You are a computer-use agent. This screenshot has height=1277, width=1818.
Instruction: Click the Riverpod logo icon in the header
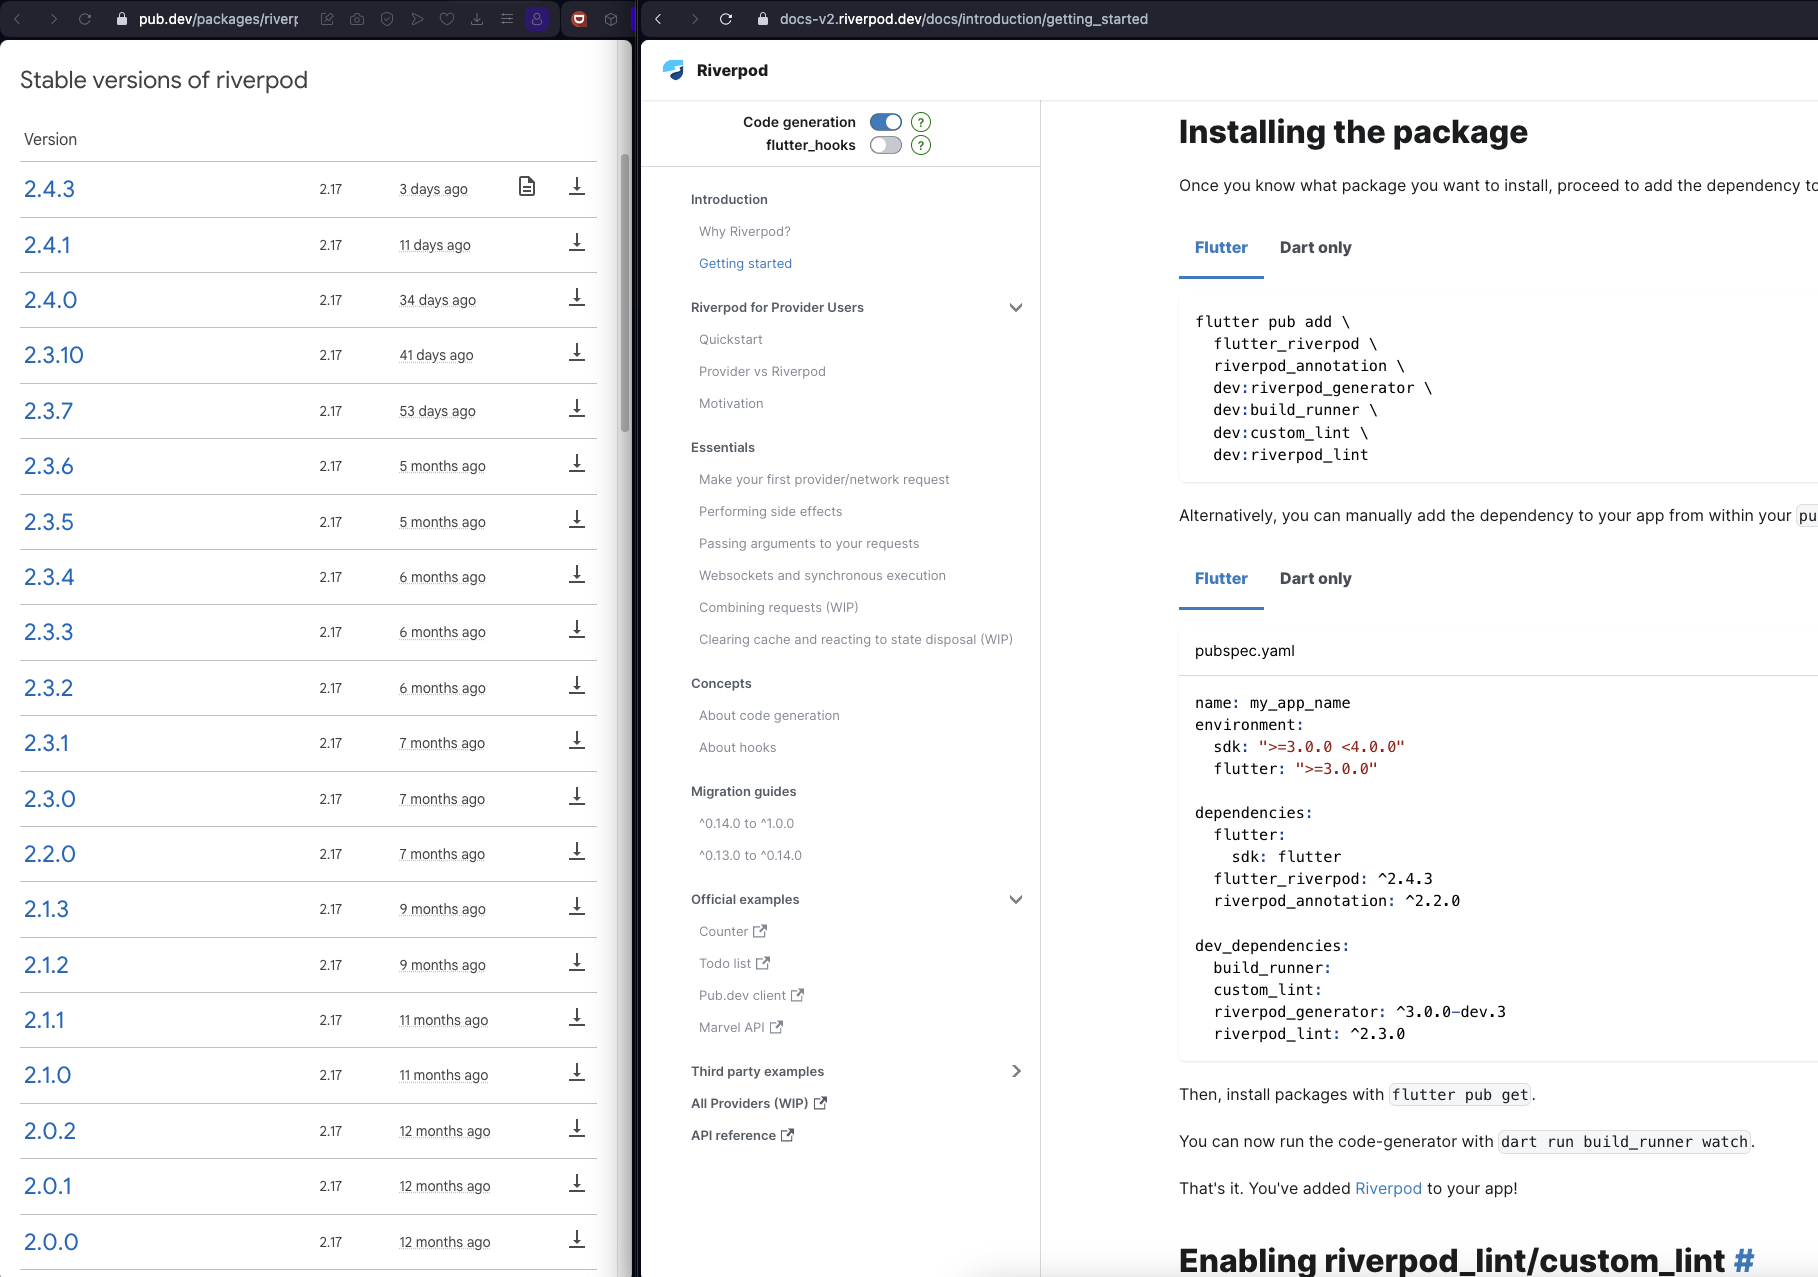click(674, 70)
